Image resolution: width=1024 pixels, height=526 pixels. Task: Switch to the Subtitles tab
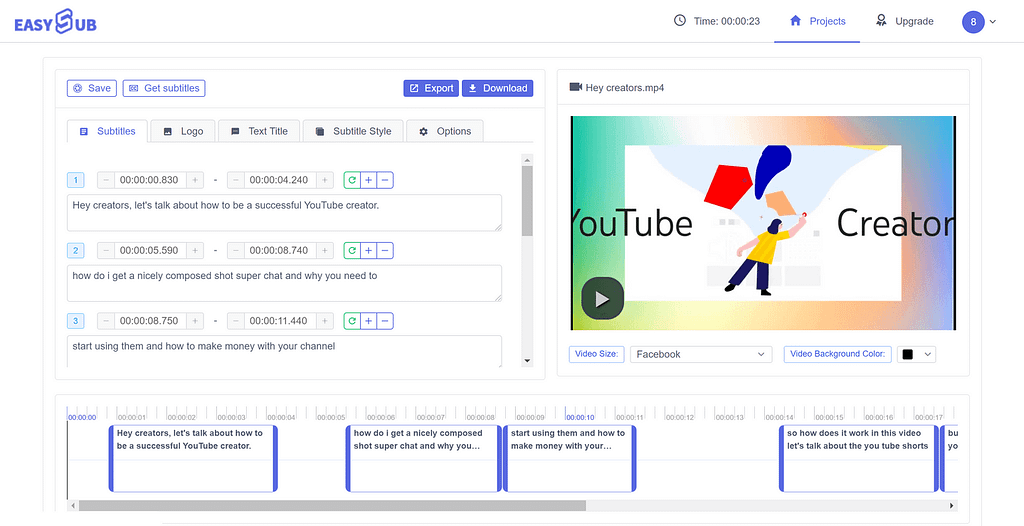107,131
